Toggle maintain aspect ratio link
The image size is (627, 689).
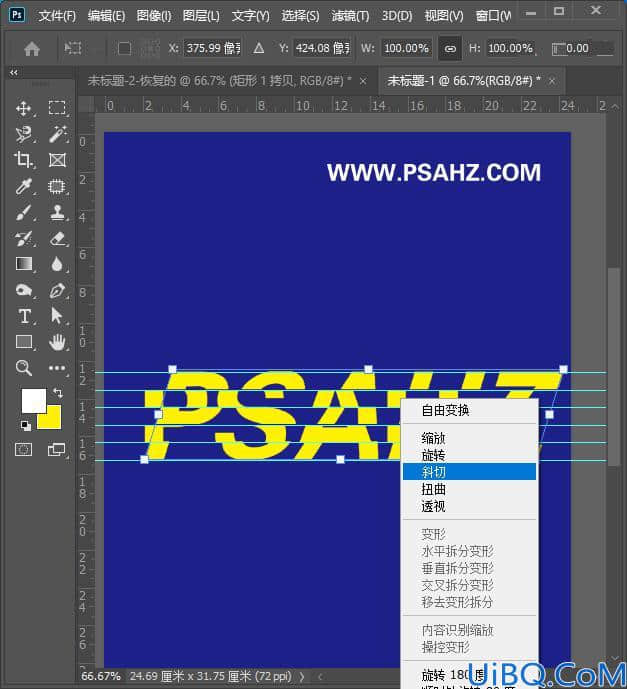point(450,48)
